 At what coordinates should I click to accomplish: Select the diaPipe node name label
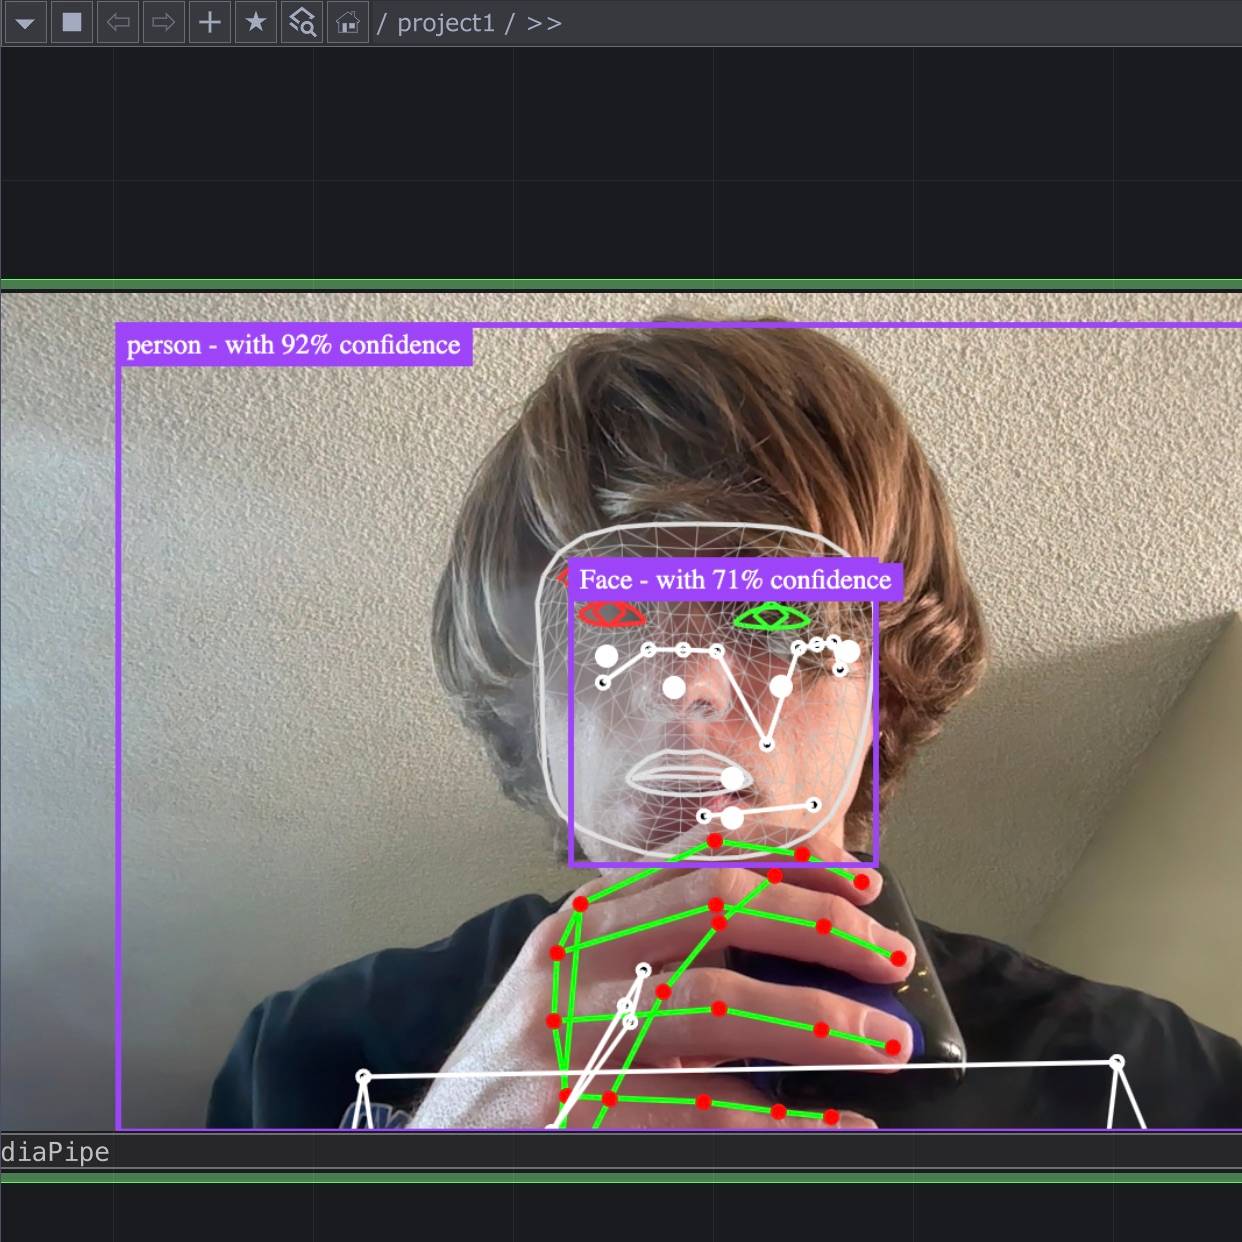pyautogui.click(x=55, y=1152)
